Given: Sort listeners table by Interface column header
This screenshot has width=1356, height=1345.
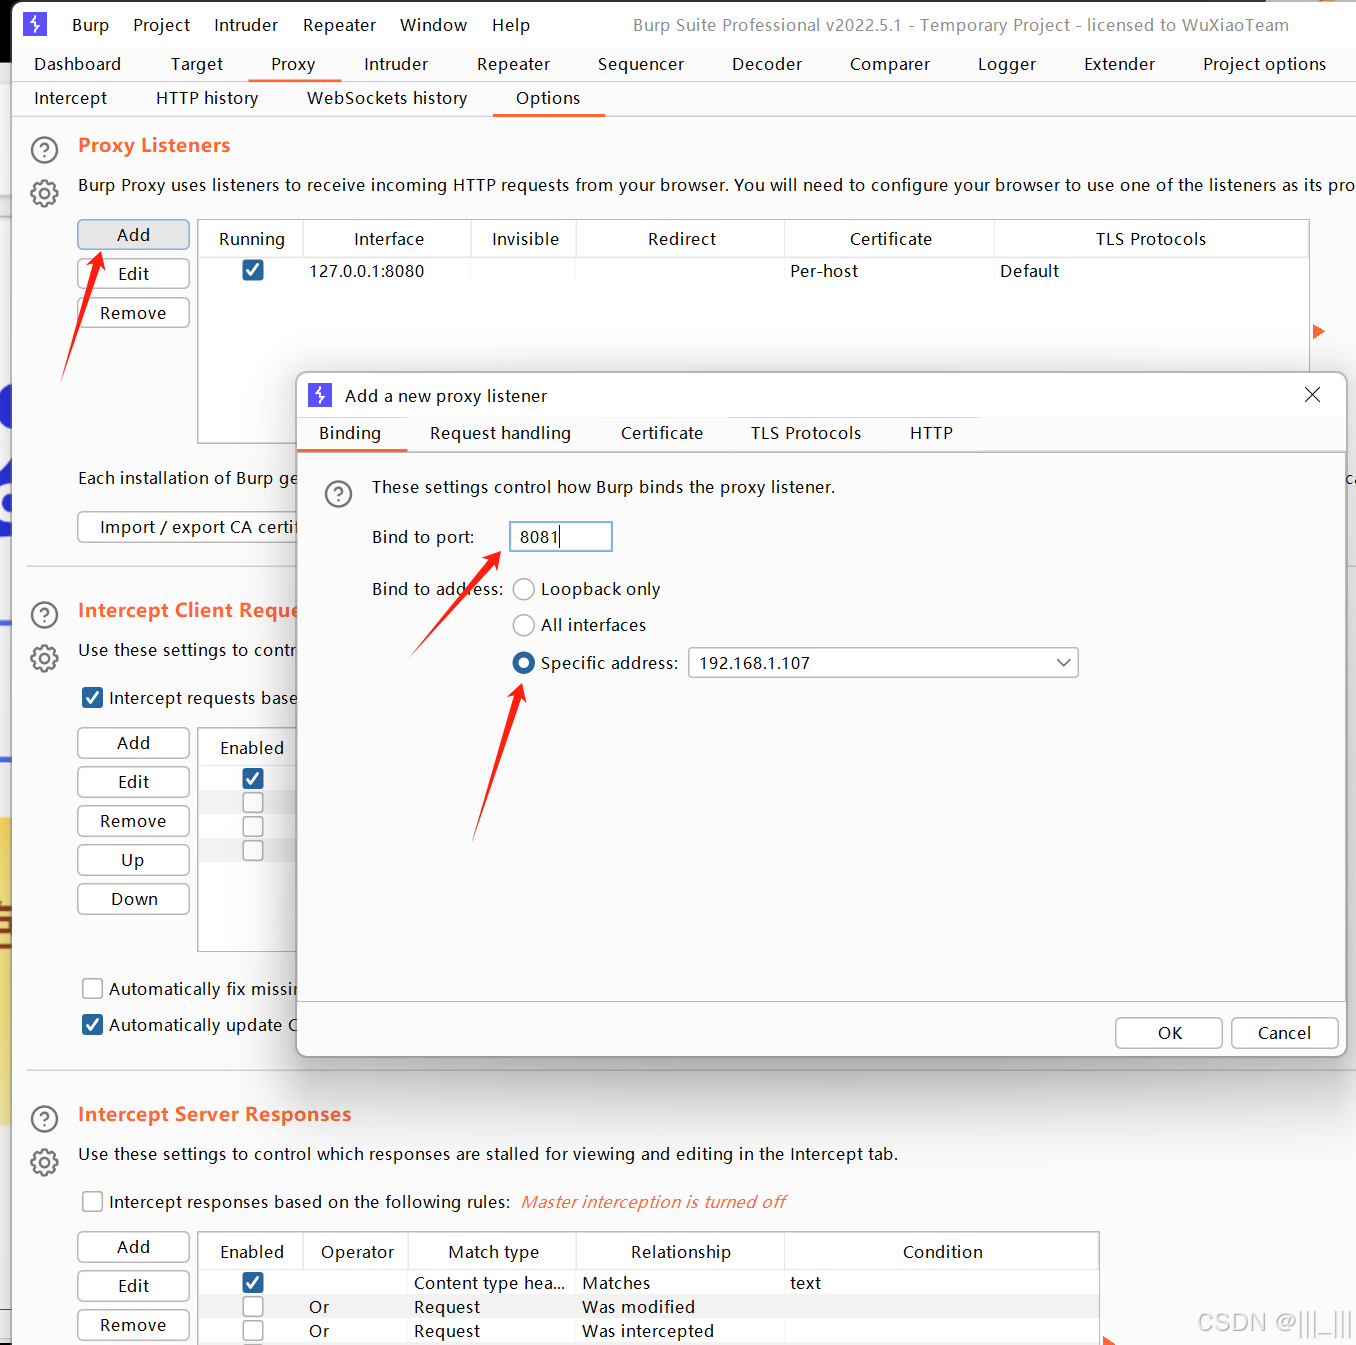Looking at the screenshot, I should click(388, 239).
